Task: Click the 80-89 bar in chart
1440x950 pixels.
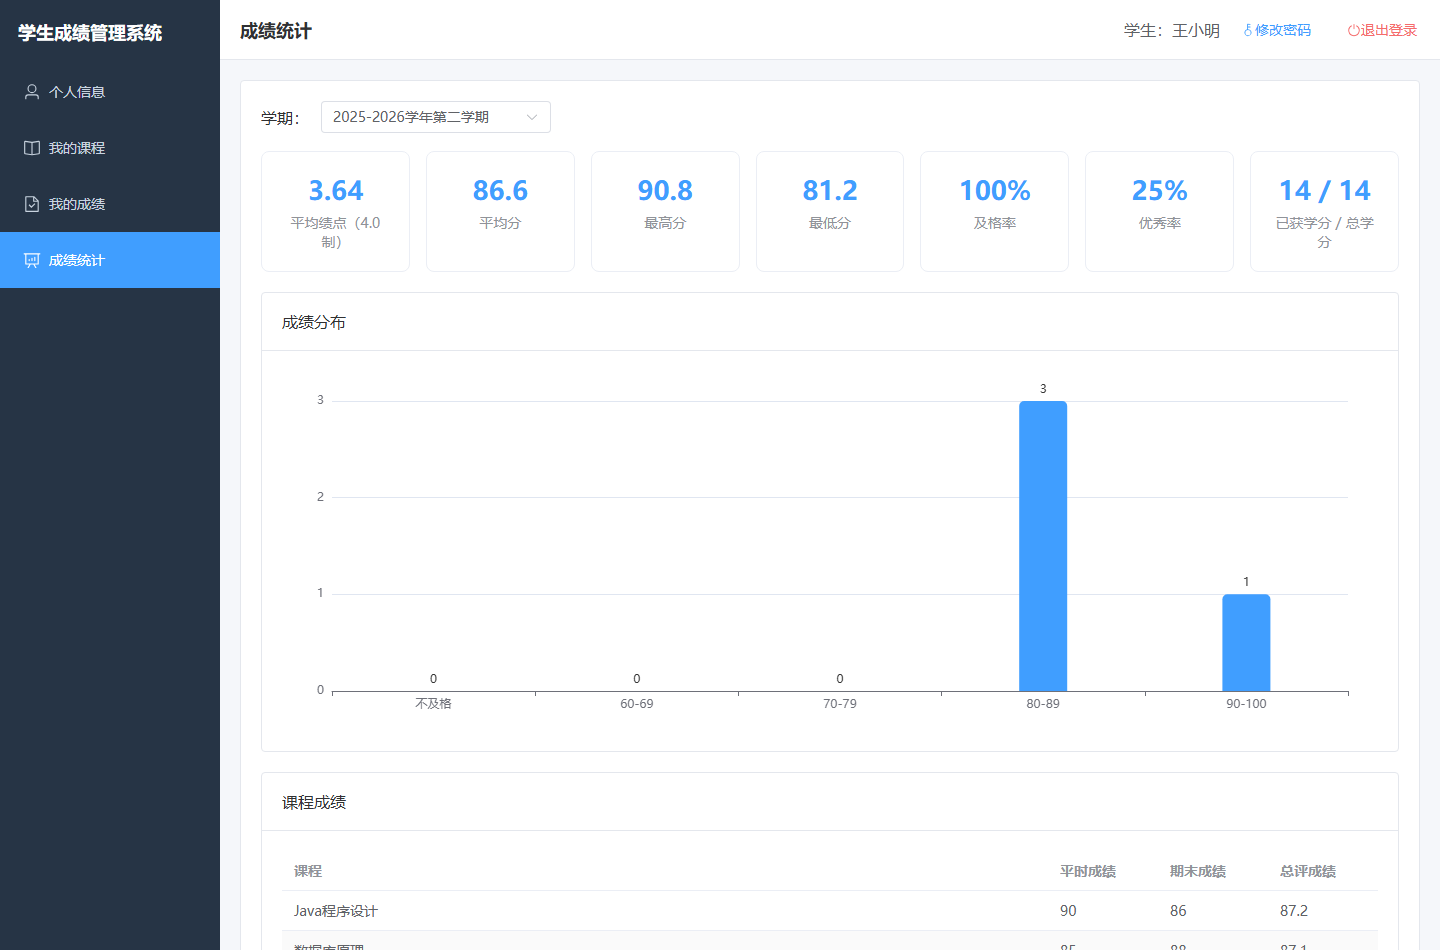Action: pos(1043,546)
